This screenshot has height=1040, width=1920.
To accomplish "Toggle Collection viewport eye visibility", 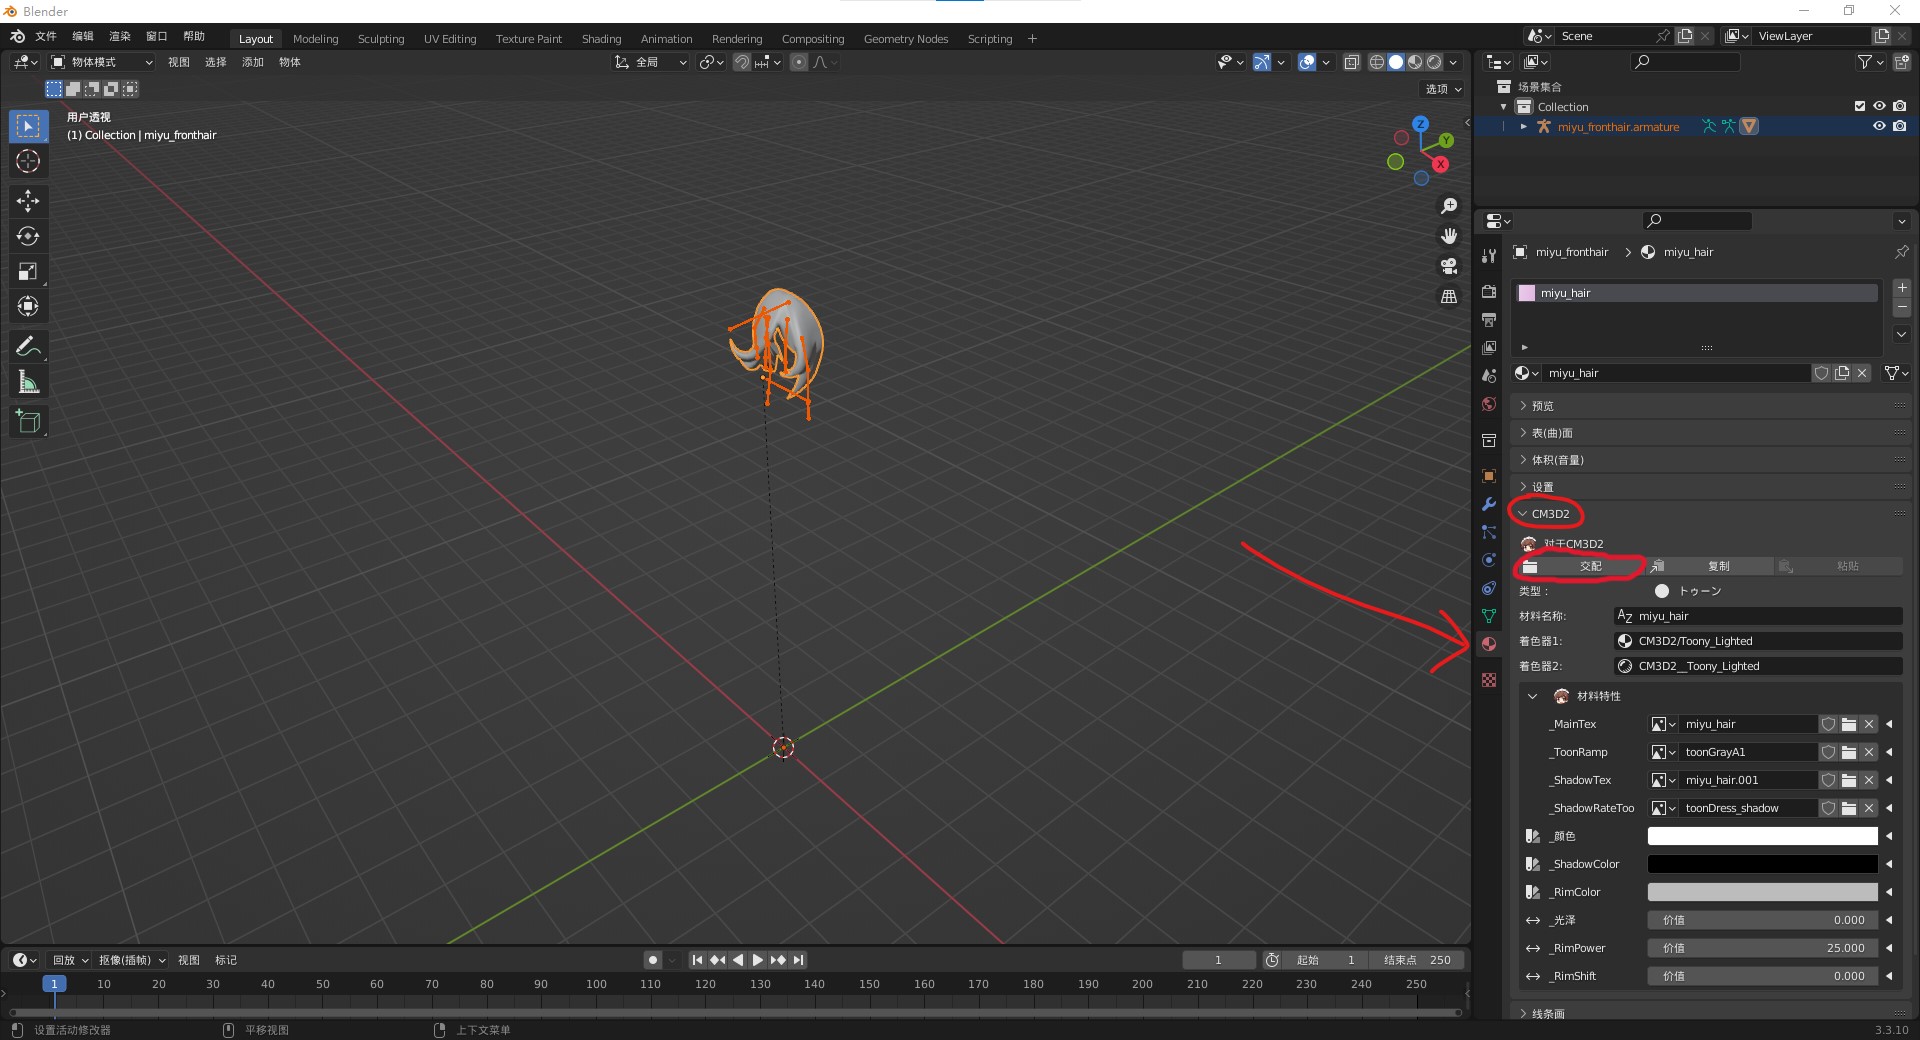I will click(x=1879, y=106).
